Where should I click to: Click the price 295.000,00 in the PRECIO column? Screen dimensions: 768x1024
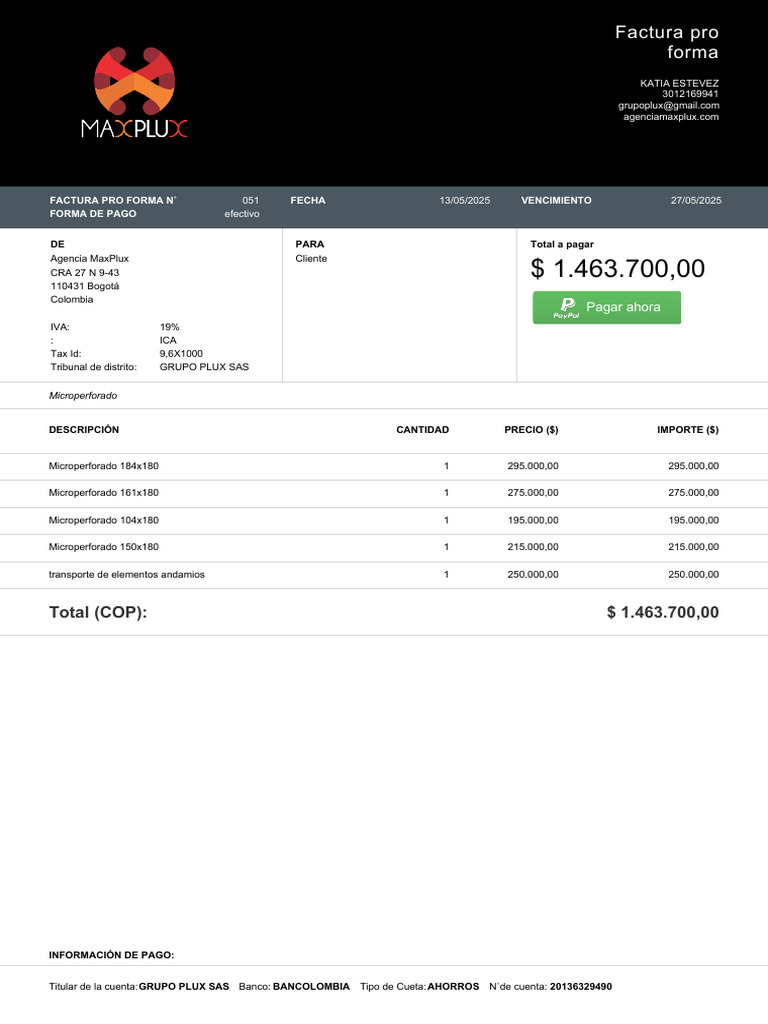click(533, 466)
